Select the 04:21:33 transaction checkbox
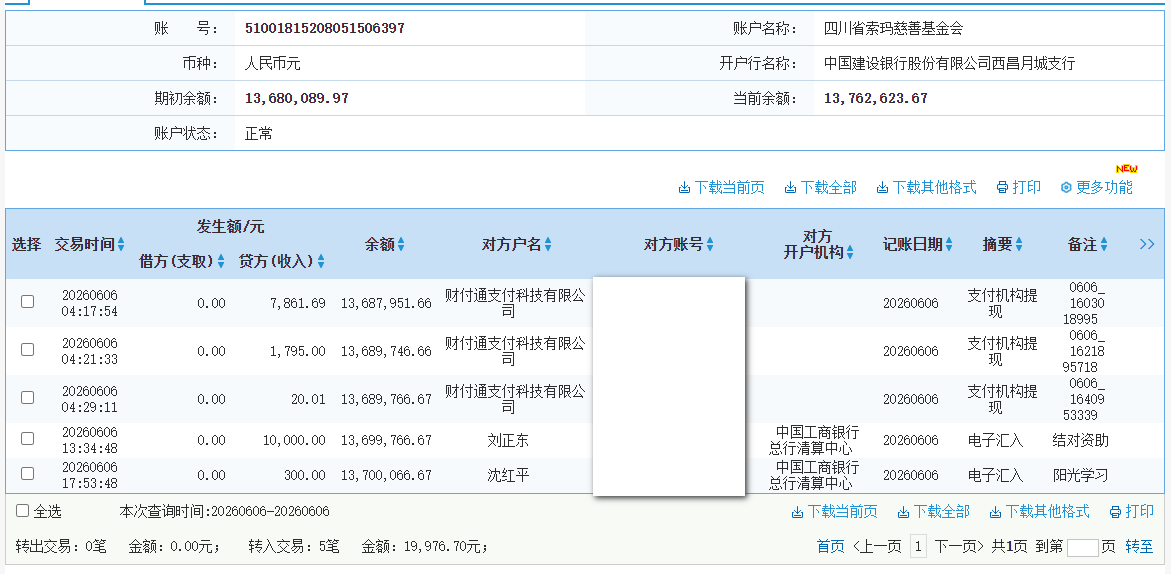The height and width of the screenshot is (574, 1171). (28, 349)
